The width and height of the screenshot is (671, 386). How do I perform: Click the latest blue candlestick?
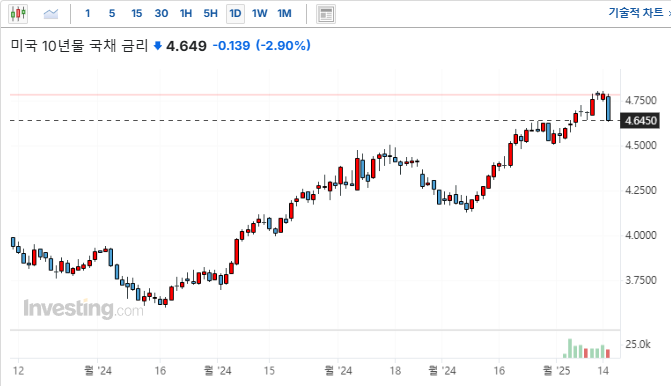pyautogui.click(x=609, y=108)
